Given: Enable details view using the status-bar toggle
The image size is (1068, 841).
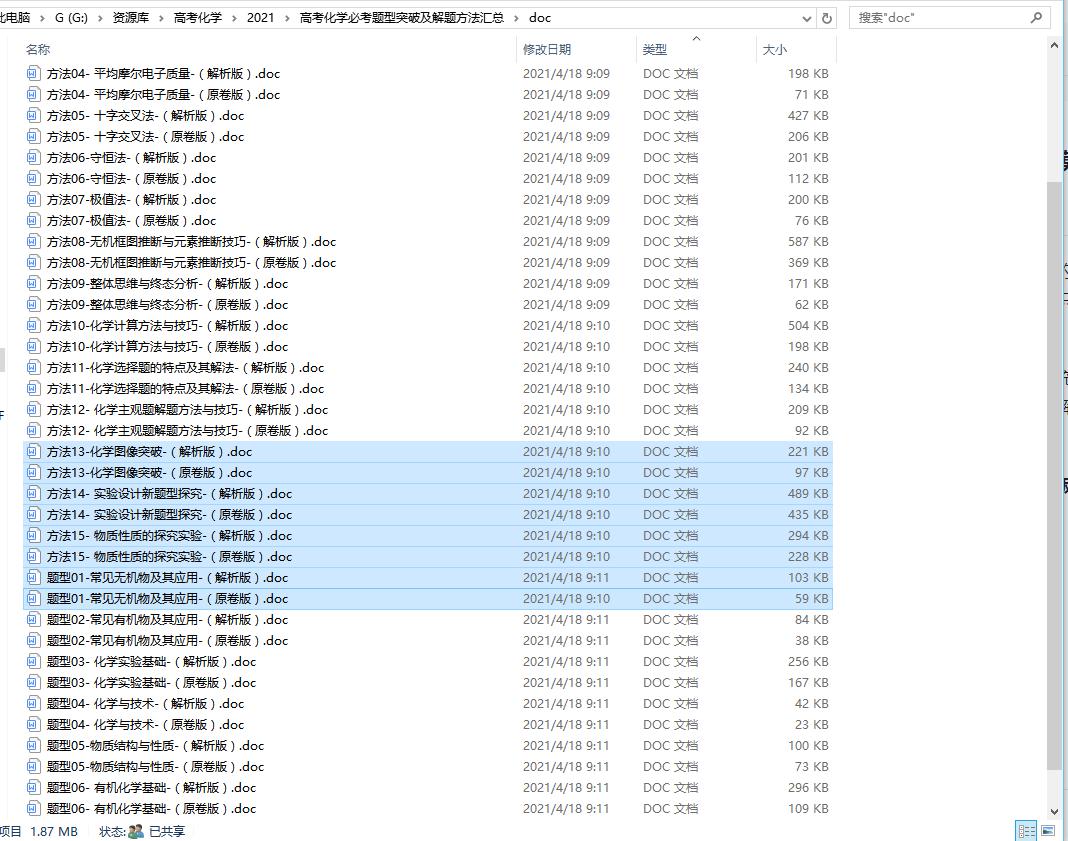Looking at the screenshot, I should click(x=1026, y=831).
